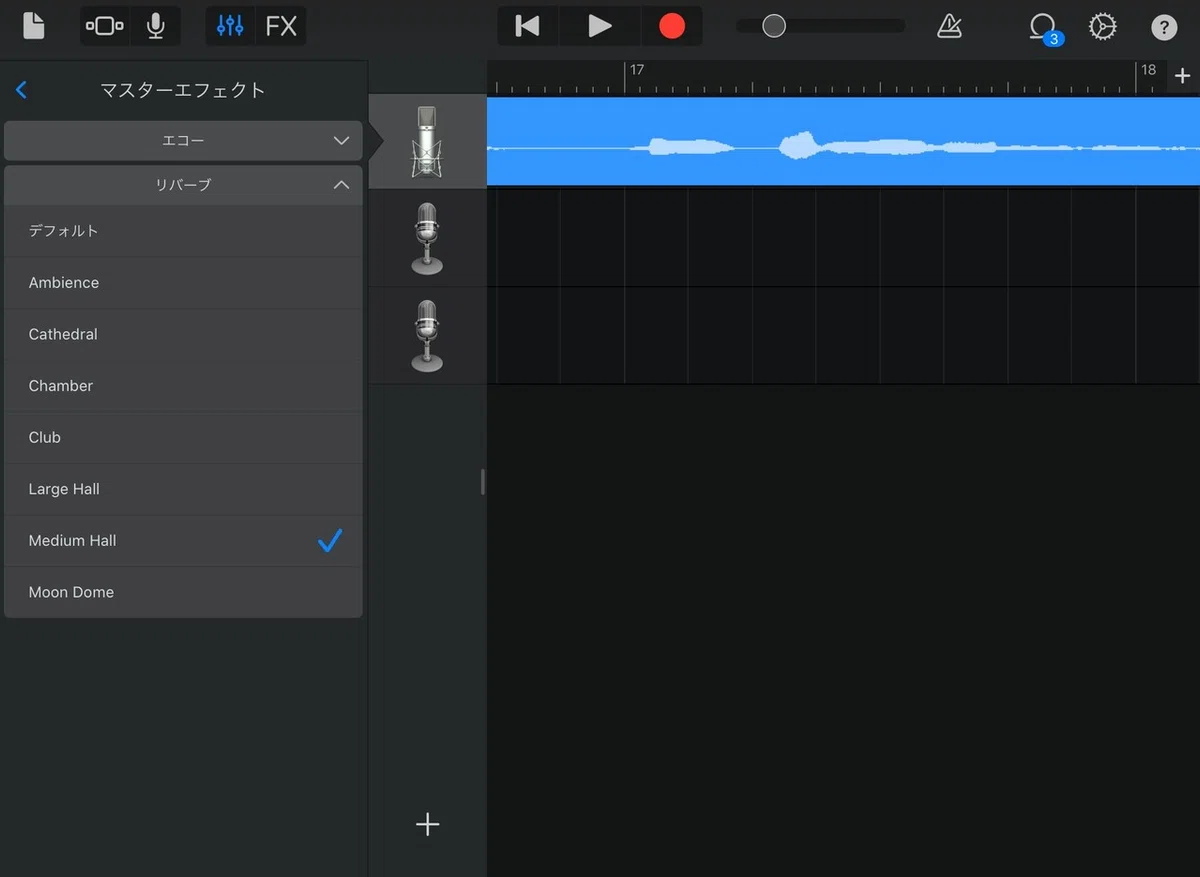Open the Help question mark
Image resolution: width=1200 pixels, height=877 pixels.
click(1164, 27)
